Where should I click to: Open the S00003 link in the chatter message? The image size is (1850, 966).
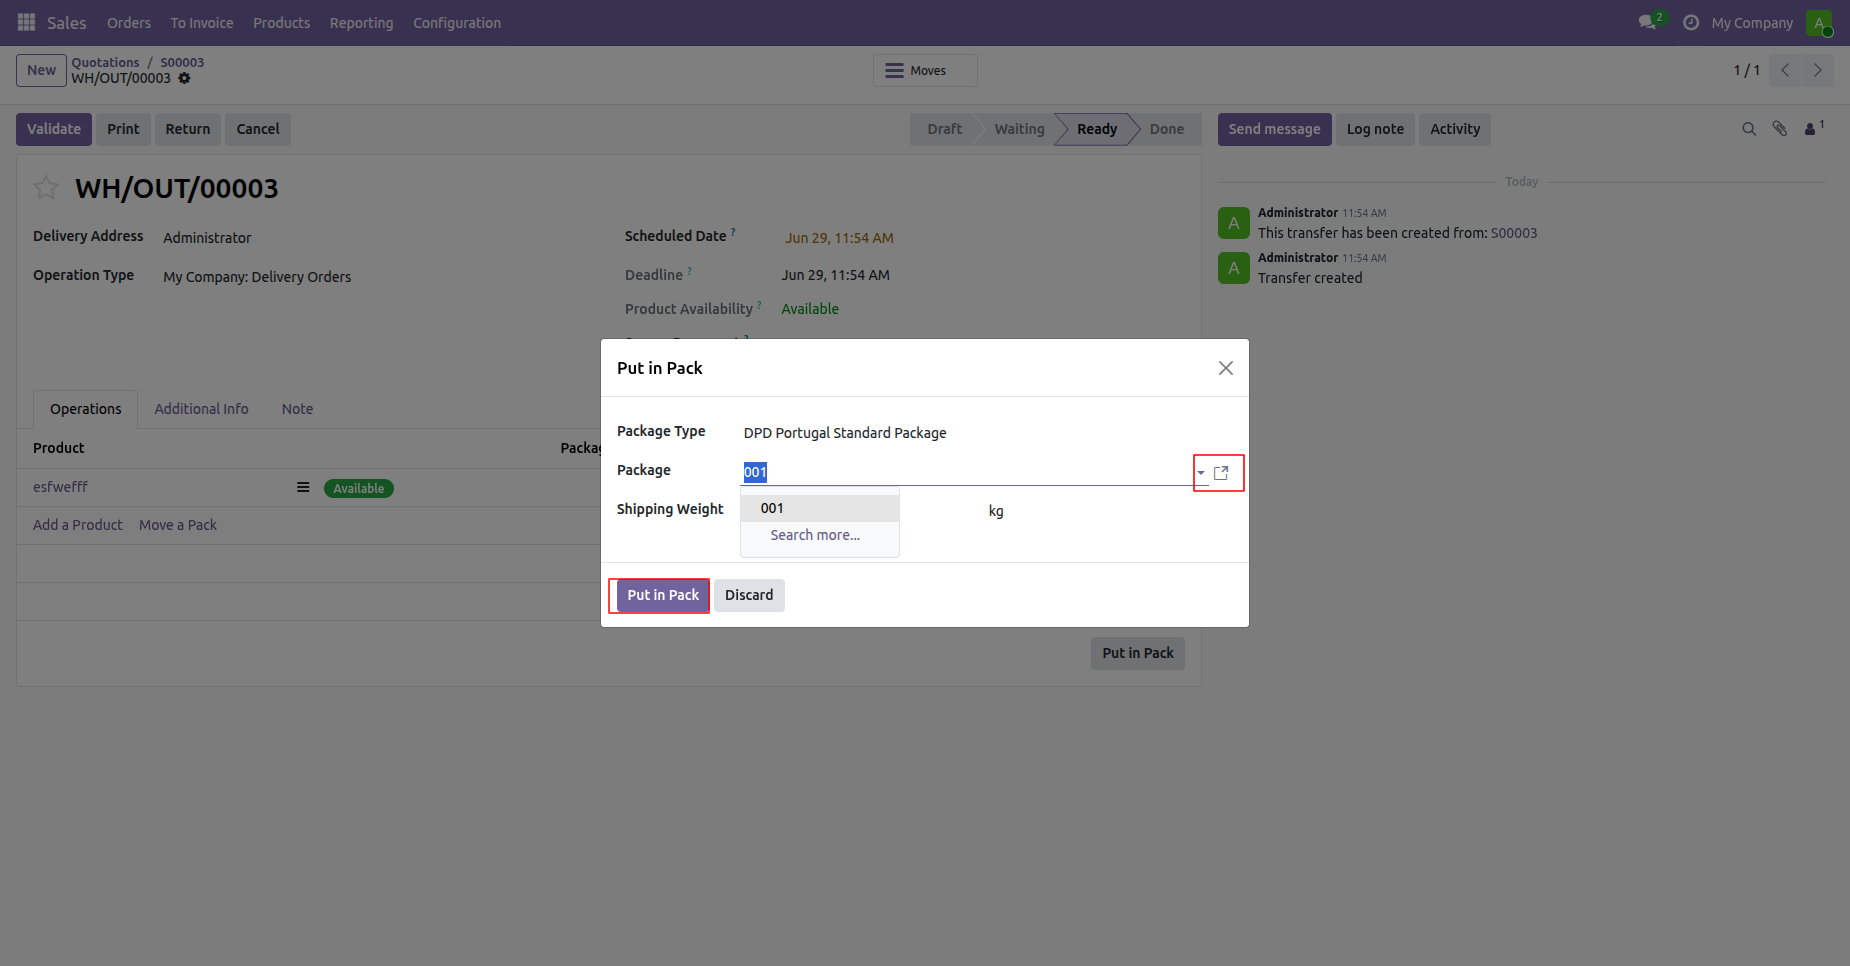(1514, 233)
